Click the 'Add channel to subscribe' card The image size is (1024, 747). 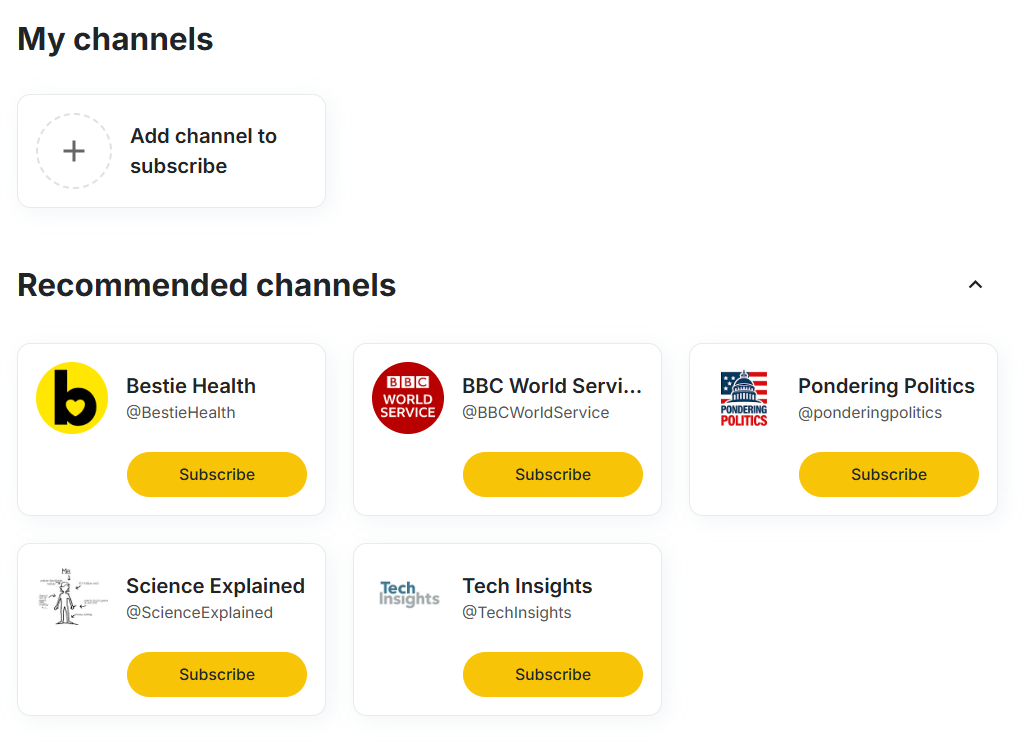point(171,150)
